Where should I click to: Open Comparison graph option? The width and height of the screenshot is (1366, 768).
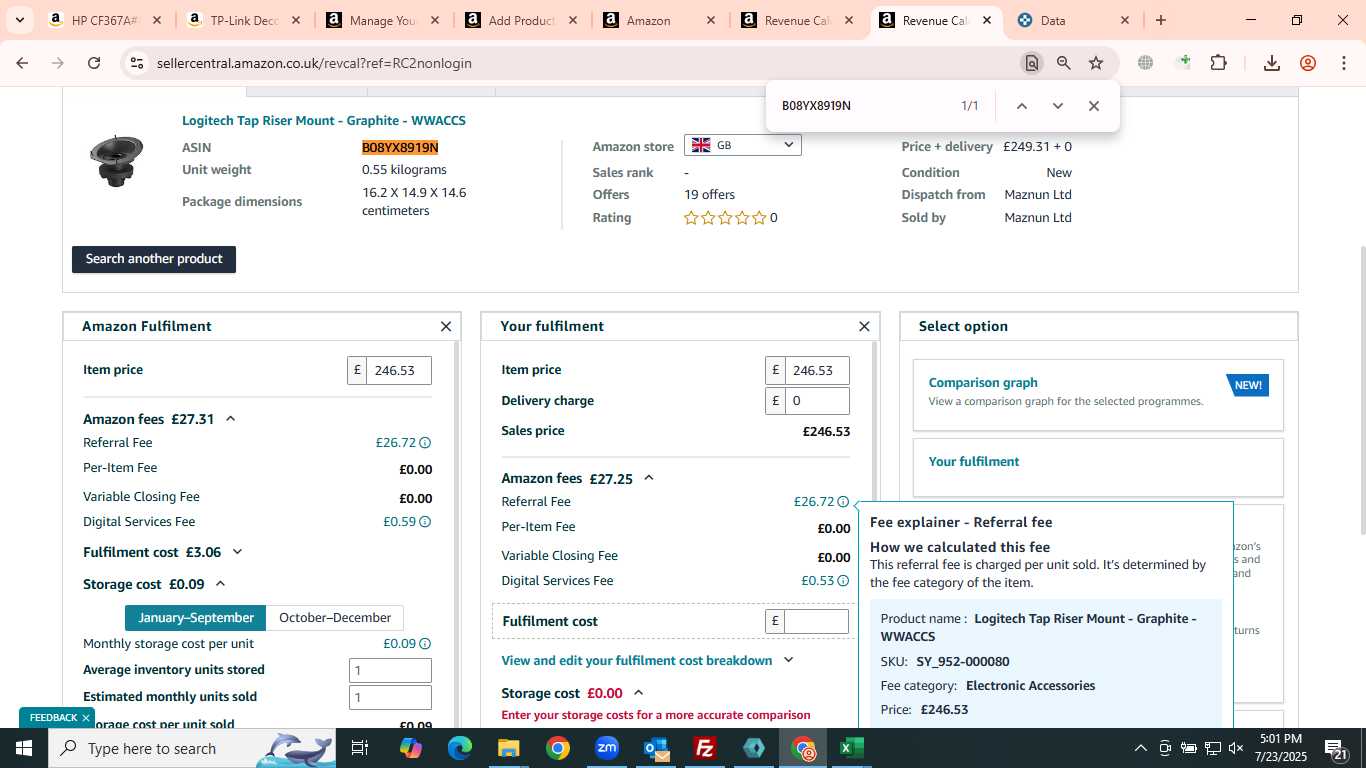[x=1098, y=395]
